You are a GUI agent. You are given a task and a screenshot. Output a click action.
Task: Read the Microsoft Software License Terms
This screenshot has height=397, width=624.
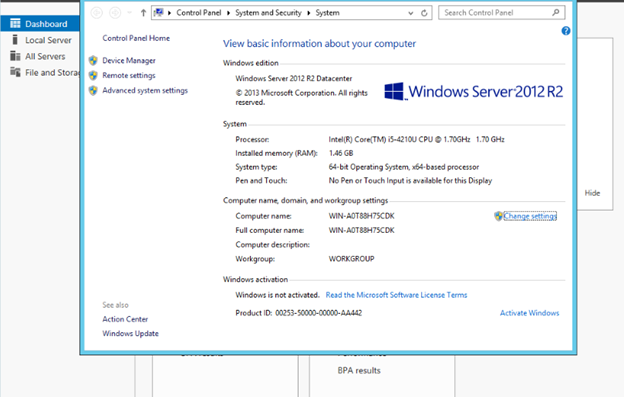click(396, 295)
